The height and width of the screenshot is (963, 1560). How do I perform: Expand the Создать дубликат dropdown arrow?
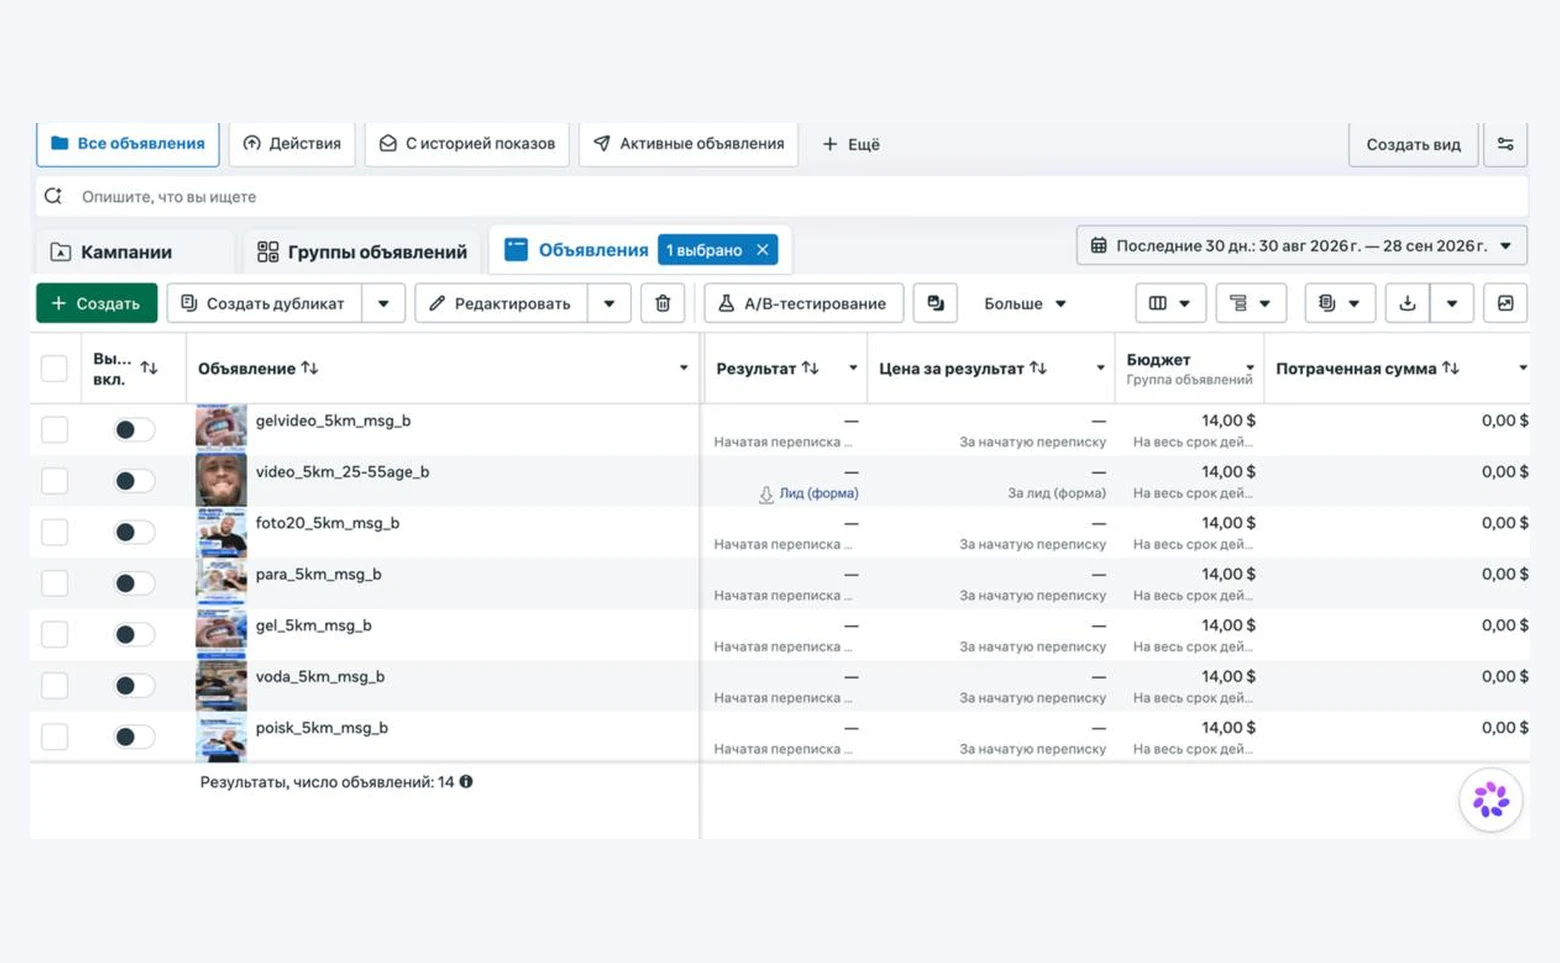[x=383, y=303]
